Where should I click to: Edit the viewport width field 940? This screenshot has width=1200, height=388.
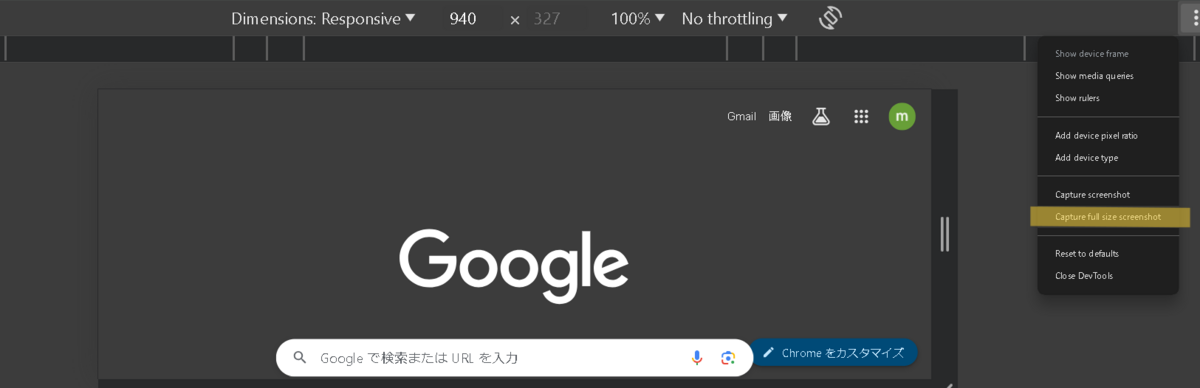463,18
